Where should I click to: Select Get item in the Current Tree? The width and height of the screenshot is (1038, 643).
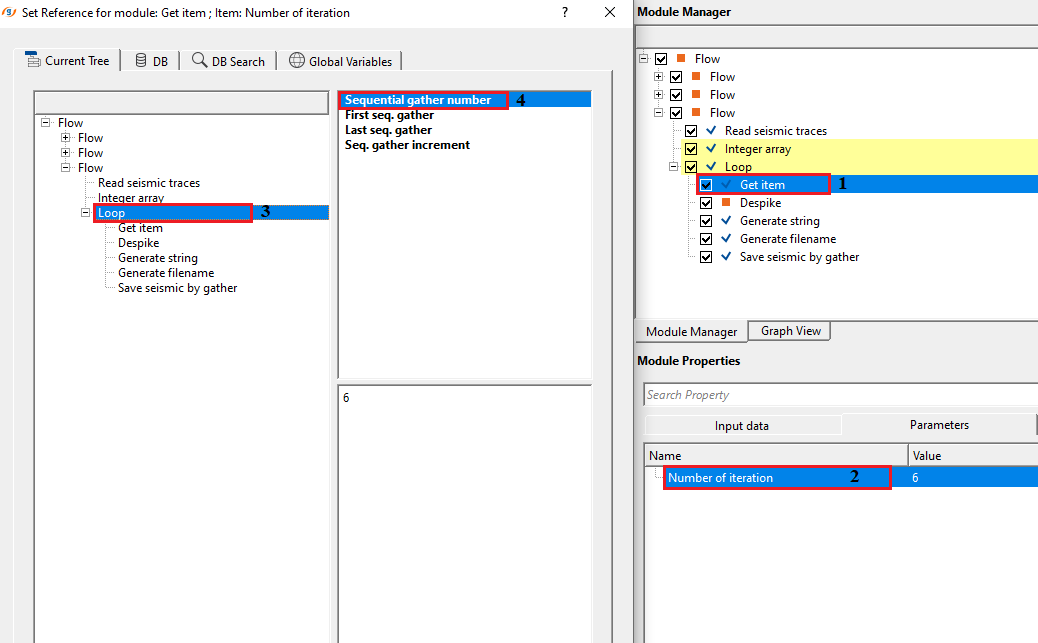[140, 228]
